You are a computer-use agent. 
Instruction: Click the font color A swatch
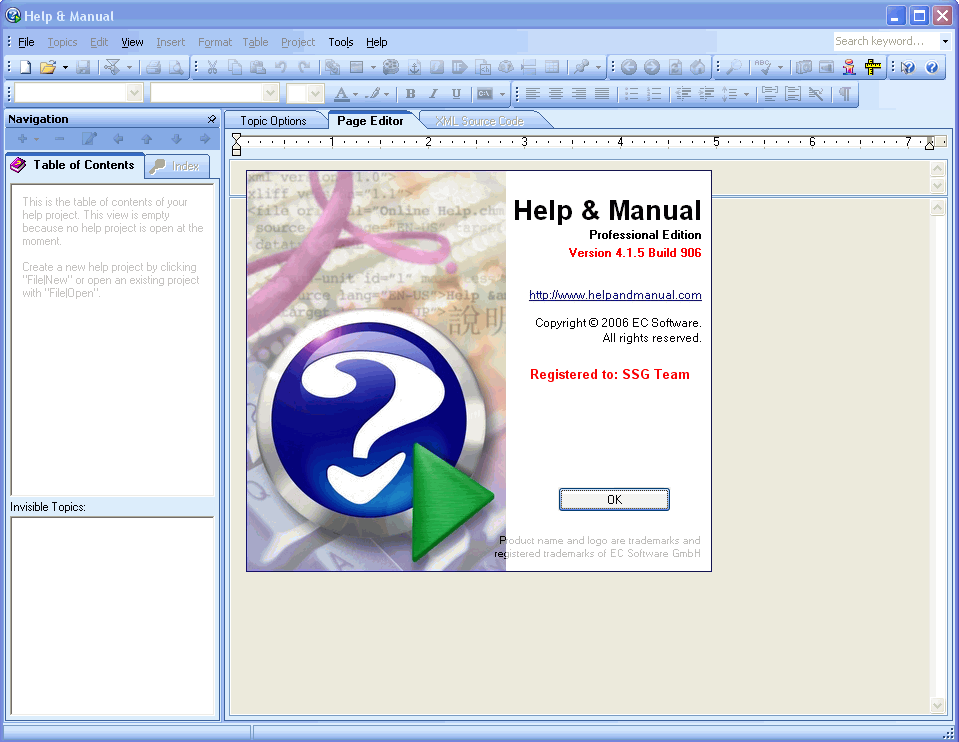point(342,94)
